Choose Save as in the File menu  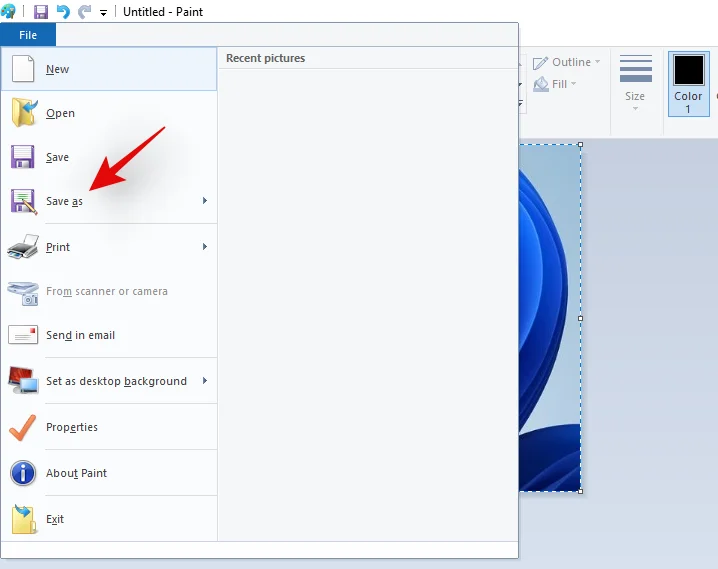tap(109, 201)
